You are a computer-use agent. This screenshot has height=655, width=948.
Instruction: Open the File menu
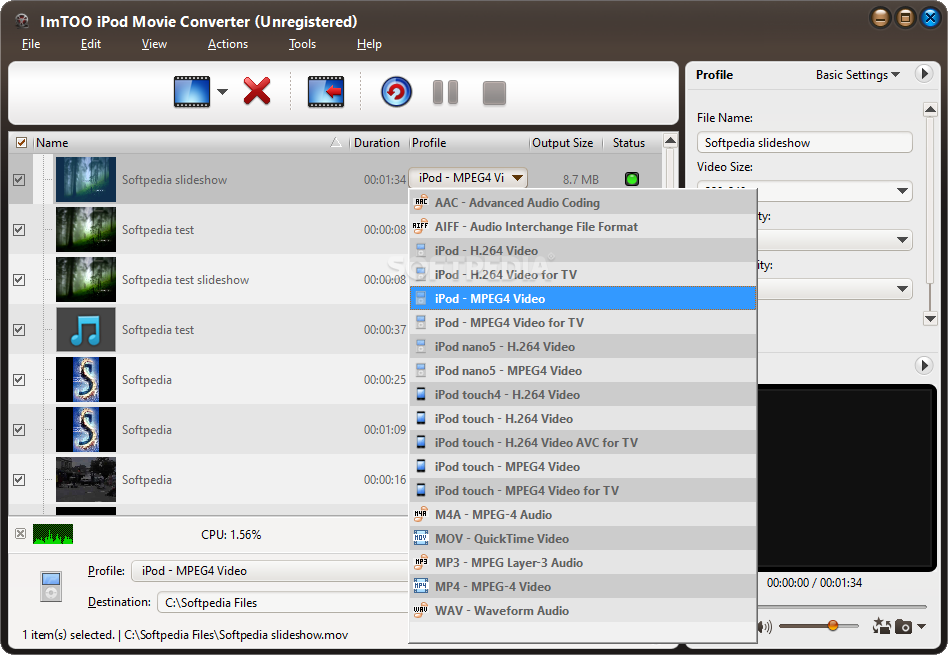pos(31,44)
